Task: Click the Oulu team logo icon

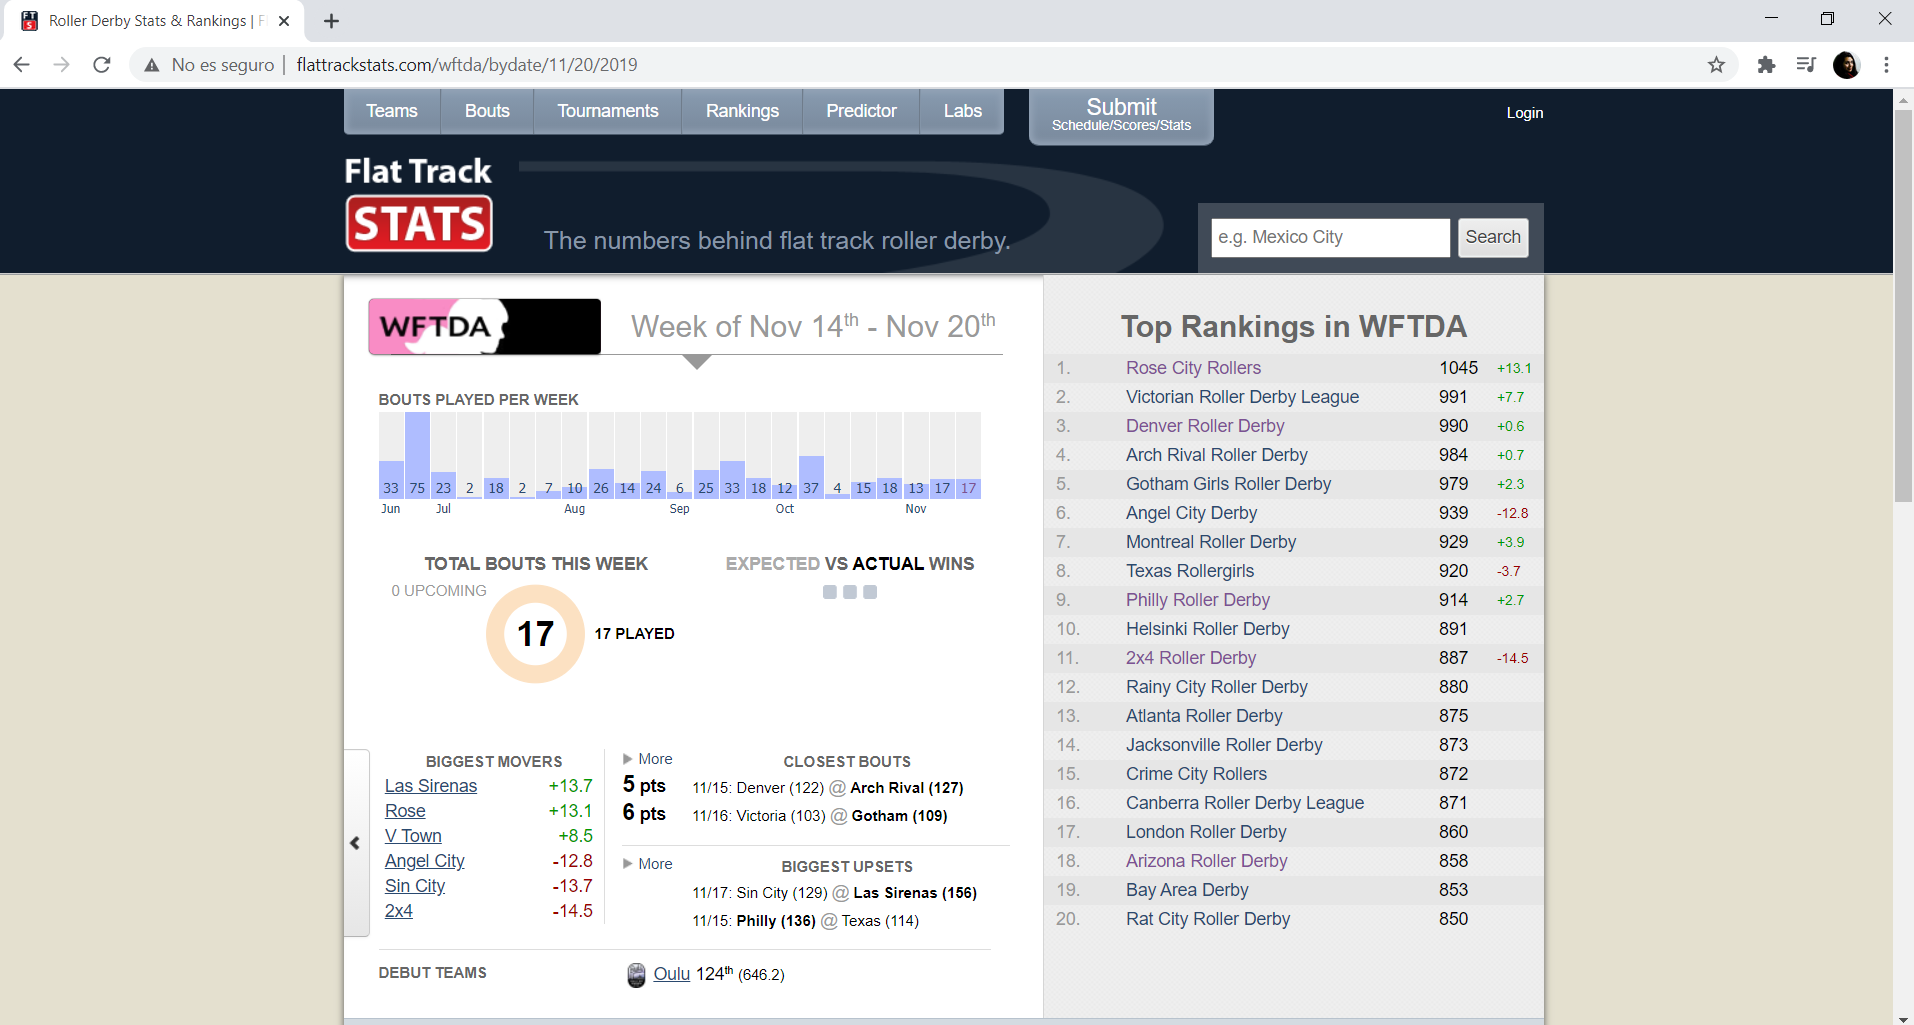Action: pos(636,975)
